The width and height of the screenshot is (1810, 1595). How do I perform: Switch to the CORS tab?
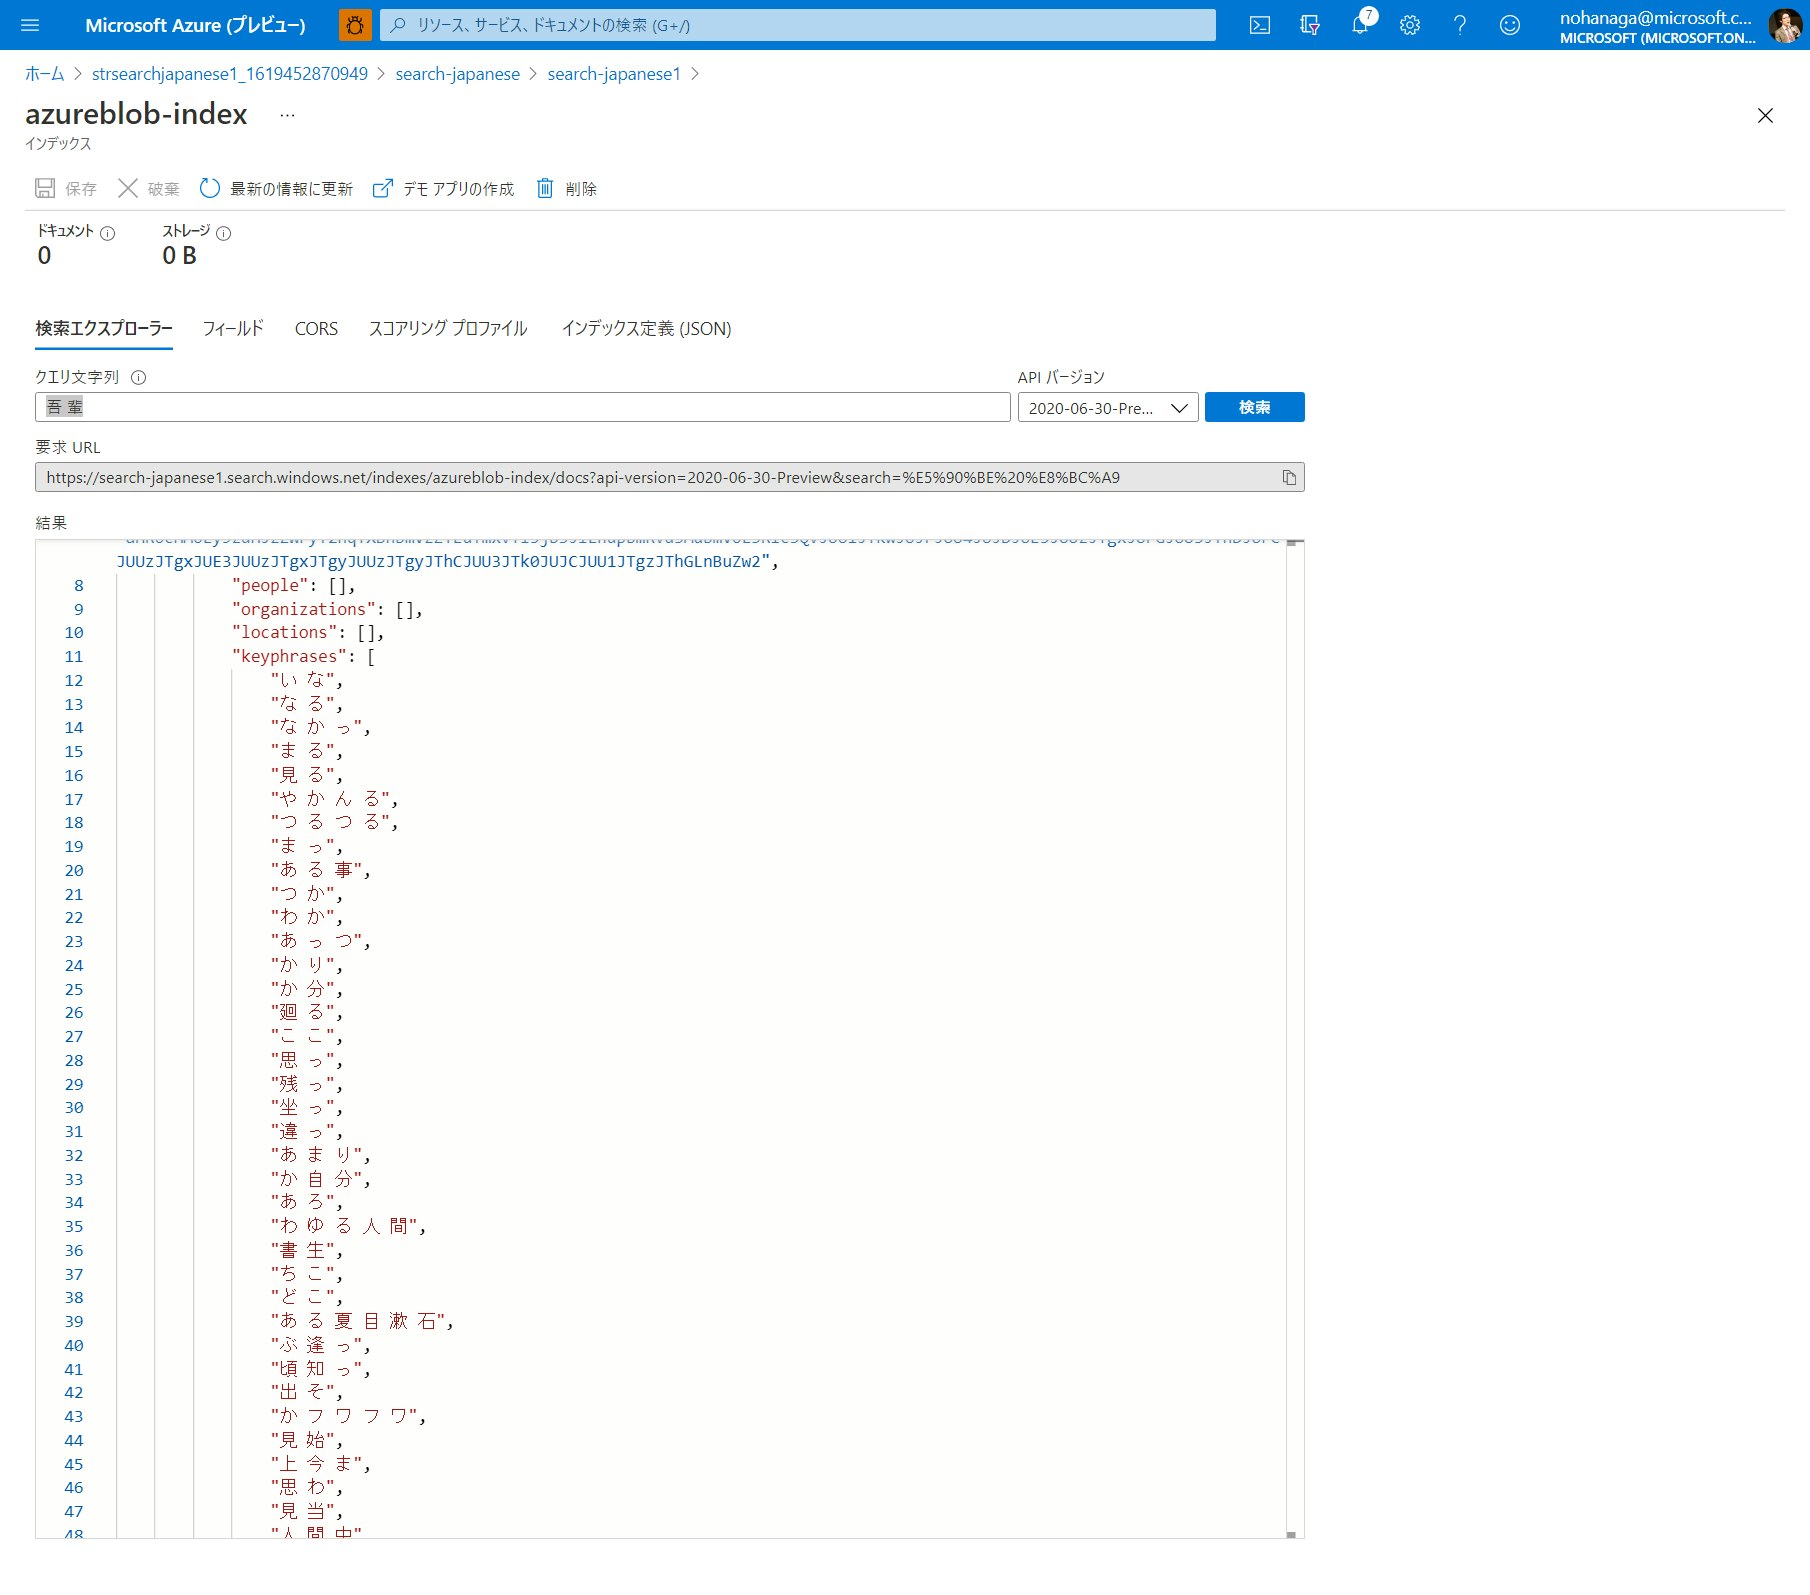point(316,328)
